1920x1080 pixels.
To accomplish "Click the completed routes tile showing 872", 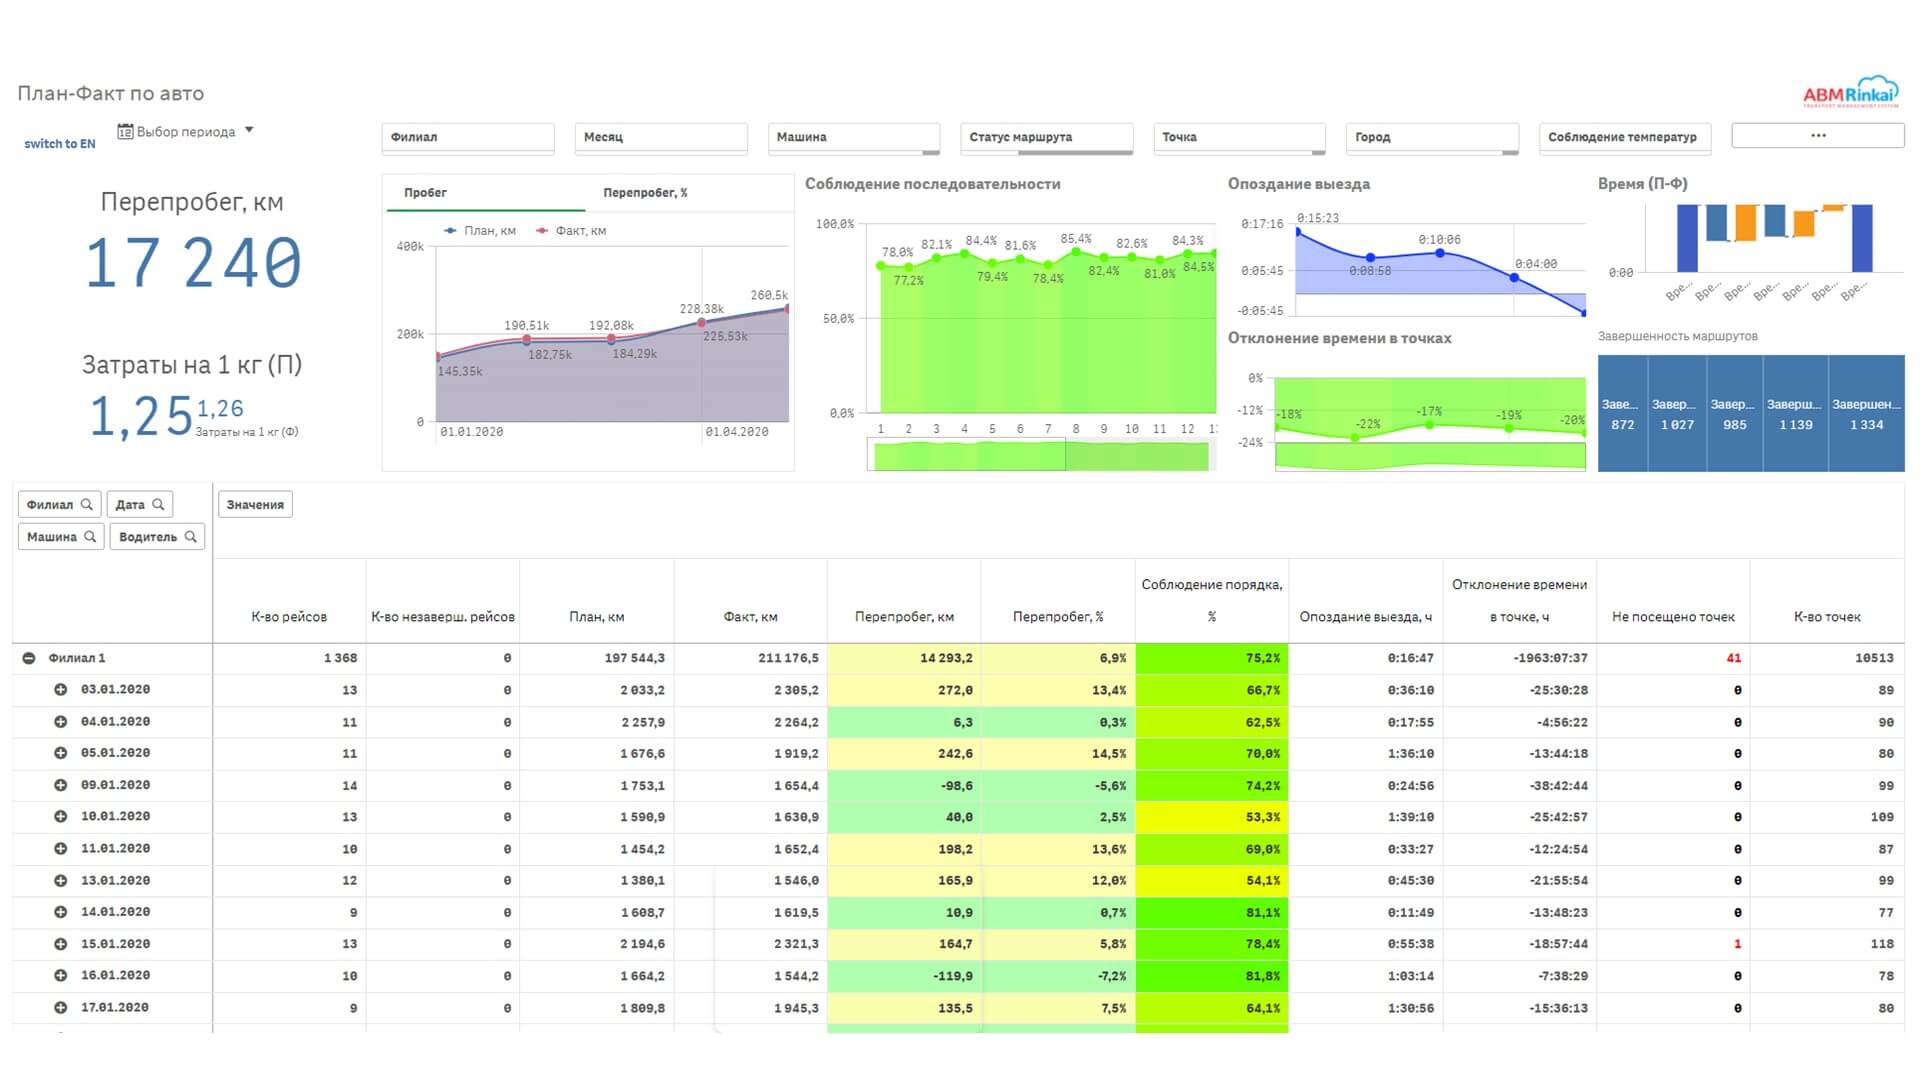I will click(x=1622, y=414).
